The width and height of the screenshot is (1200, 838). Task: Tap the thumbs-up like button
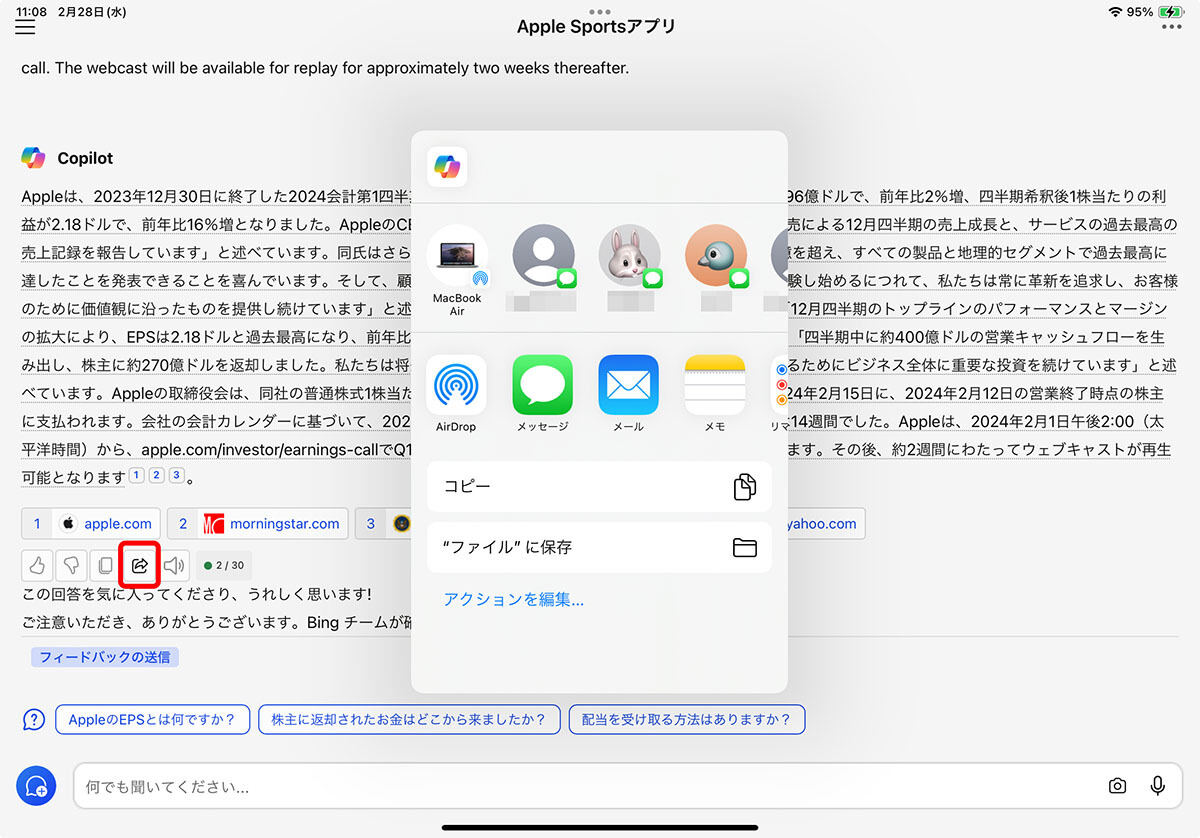38,566
